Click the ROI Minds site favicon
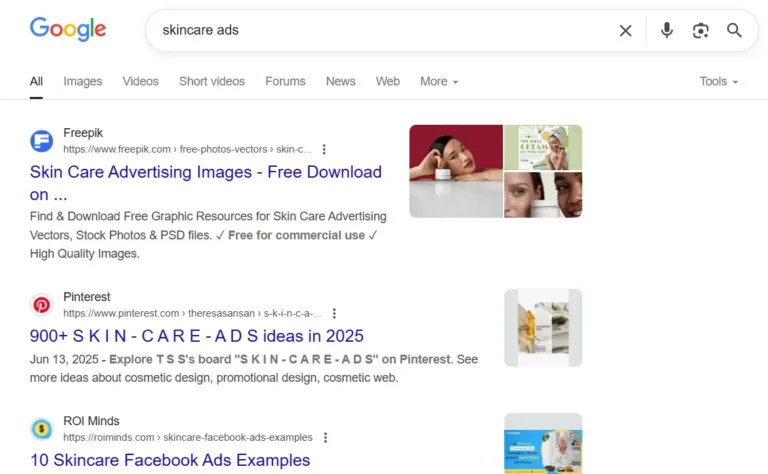 42,429
